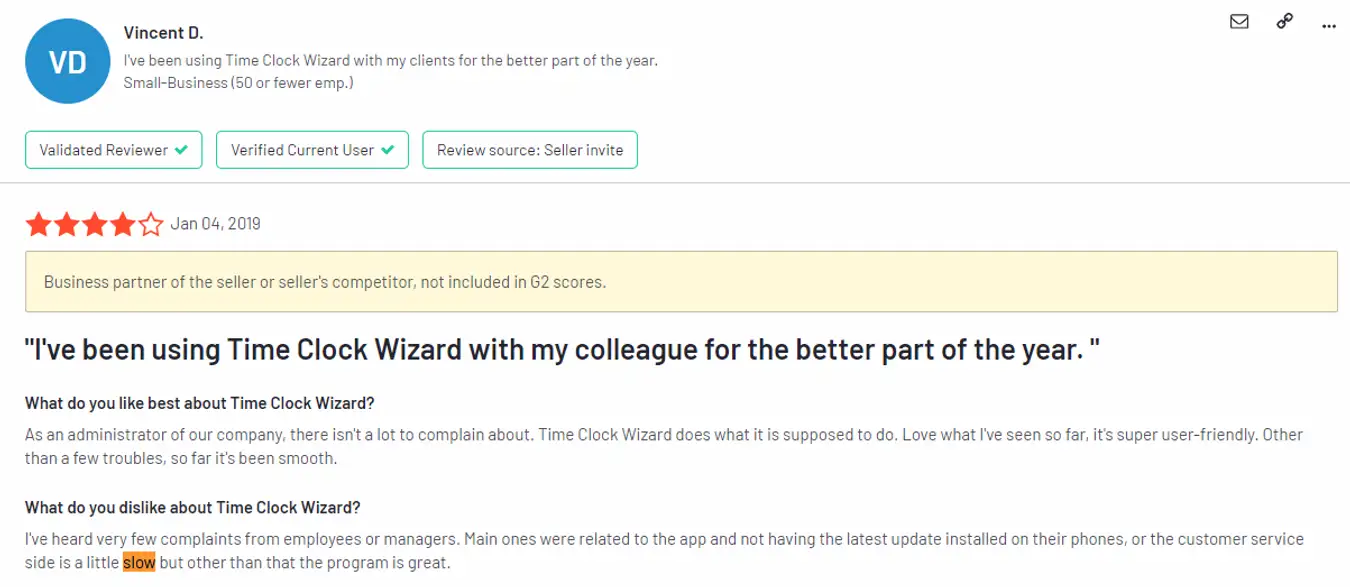Open Vincent D.'s reviewer profile

pyautogui.click(x=163, y=32)
